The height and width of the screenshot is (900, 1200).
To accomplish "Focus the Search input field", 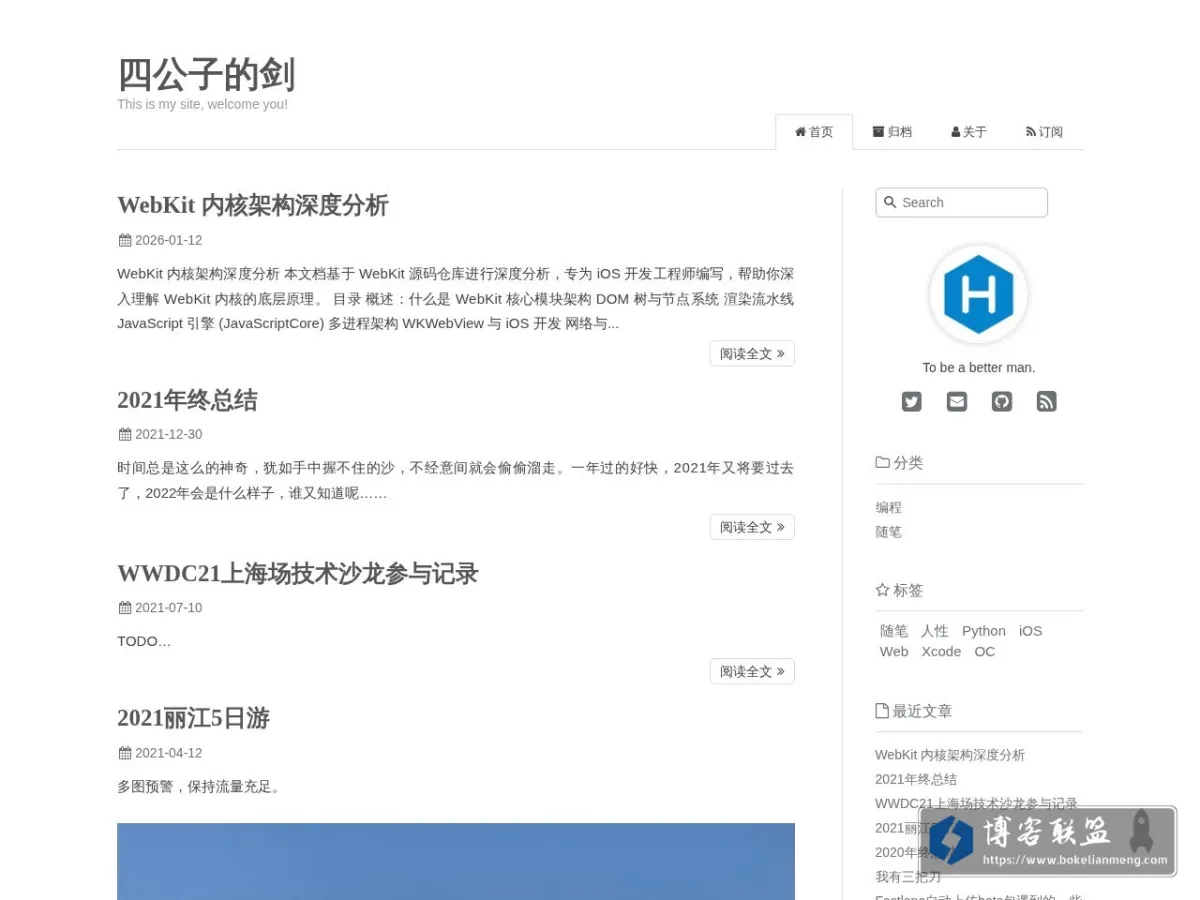I will (x=961, y=202).
